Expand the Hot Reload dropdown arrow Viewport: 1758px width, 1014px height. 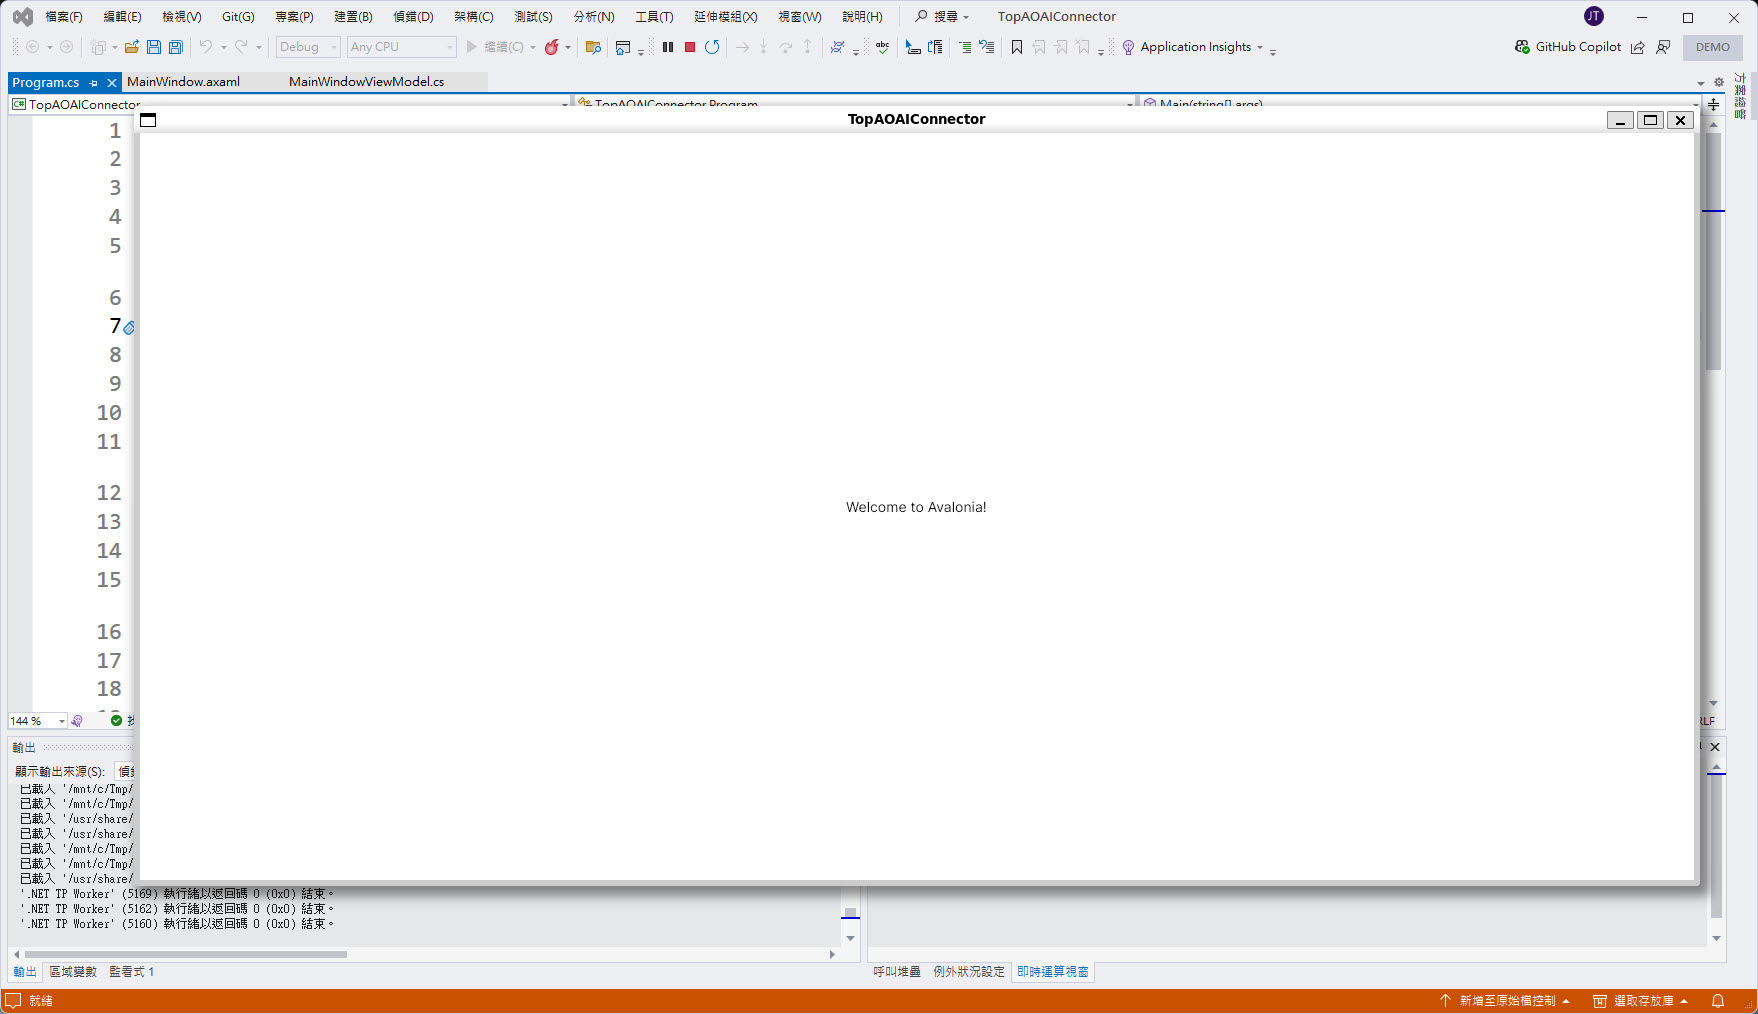click(568, 47)
